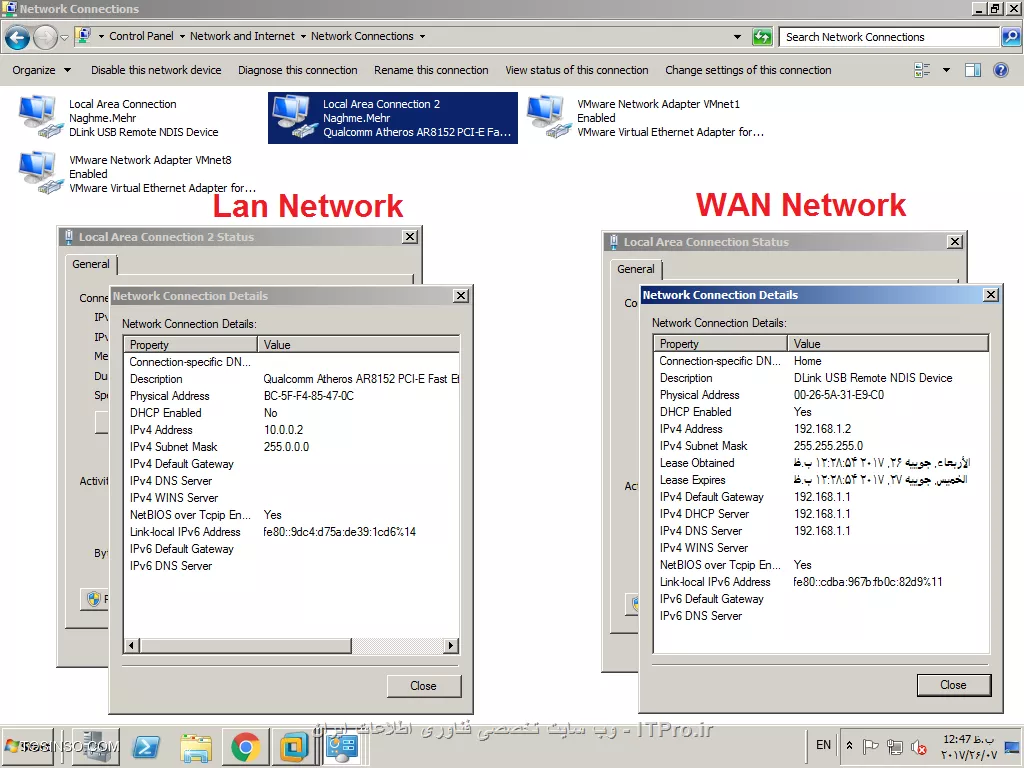Click left scroll arrow in LAN details list
The height and width of the screenshot is (768, 1024).
(x=131, y=646)
